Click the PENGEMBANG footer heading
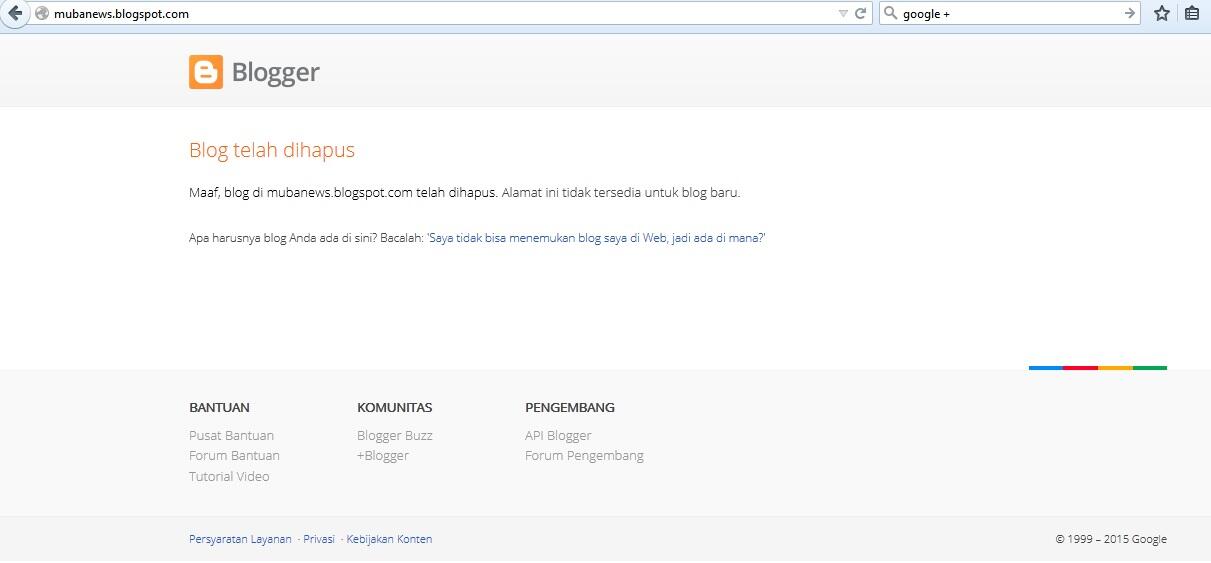Screen dimensions: 1211x563 coord(570,407)
